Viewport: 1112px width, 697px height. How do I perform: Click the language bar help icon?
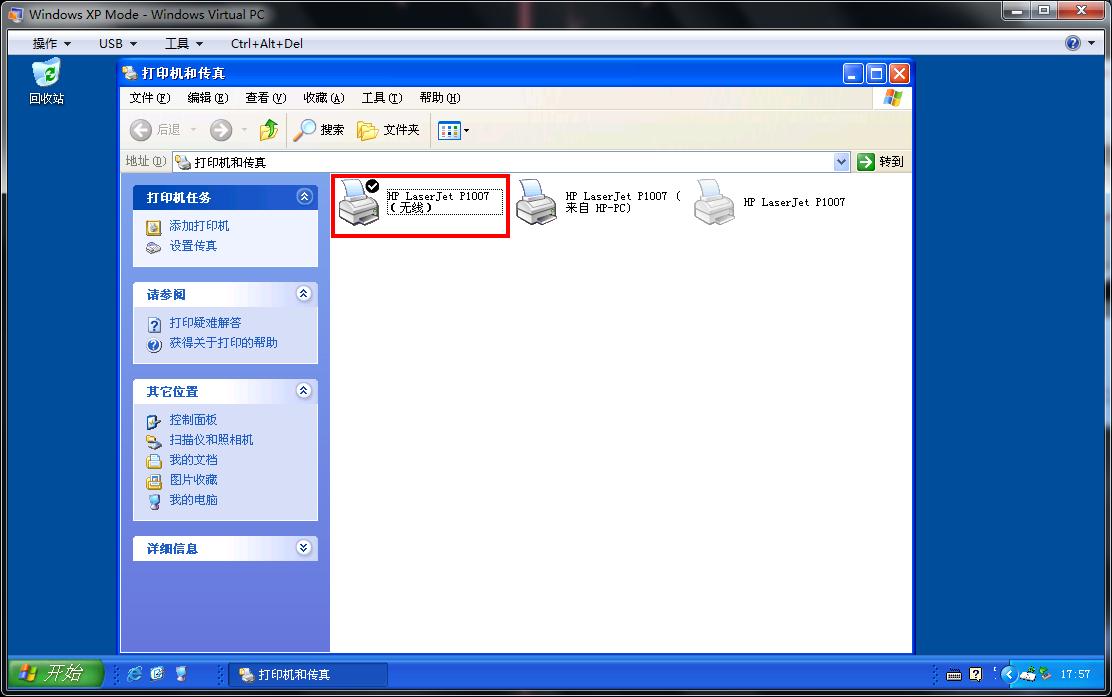[976, 674]
